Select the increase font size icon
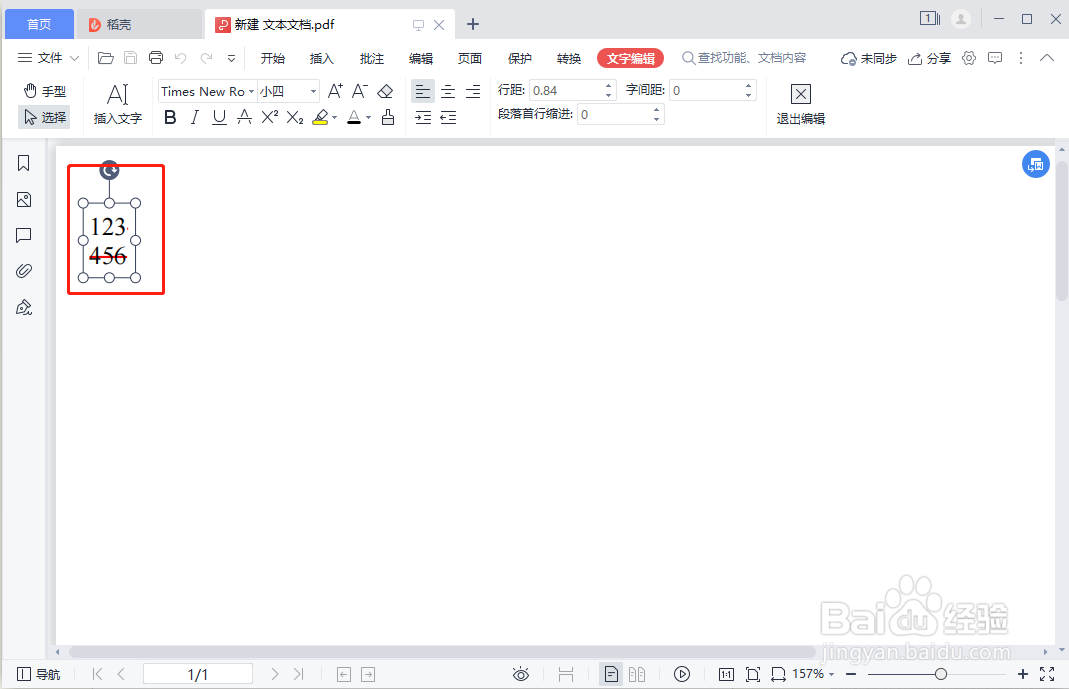Image resolution: width=1069 pixels, height=689 pixels. 334,90
